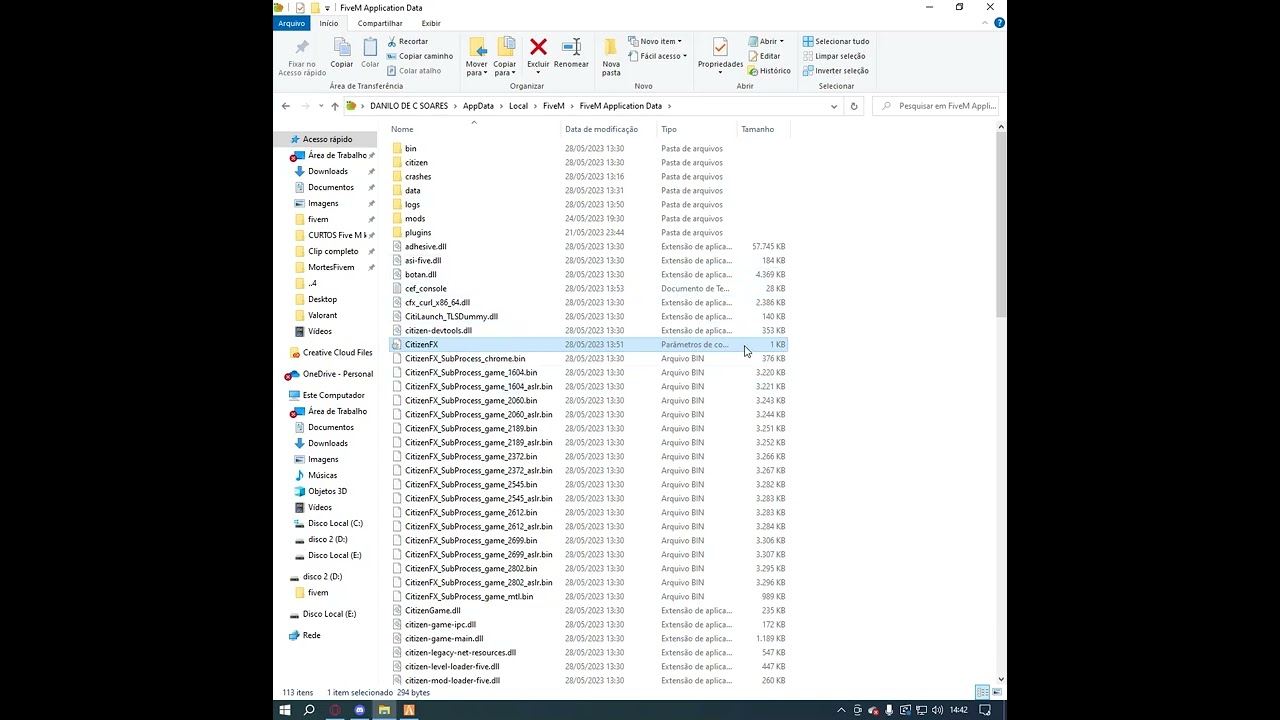Open the Arquivo menu

point(292,23)
